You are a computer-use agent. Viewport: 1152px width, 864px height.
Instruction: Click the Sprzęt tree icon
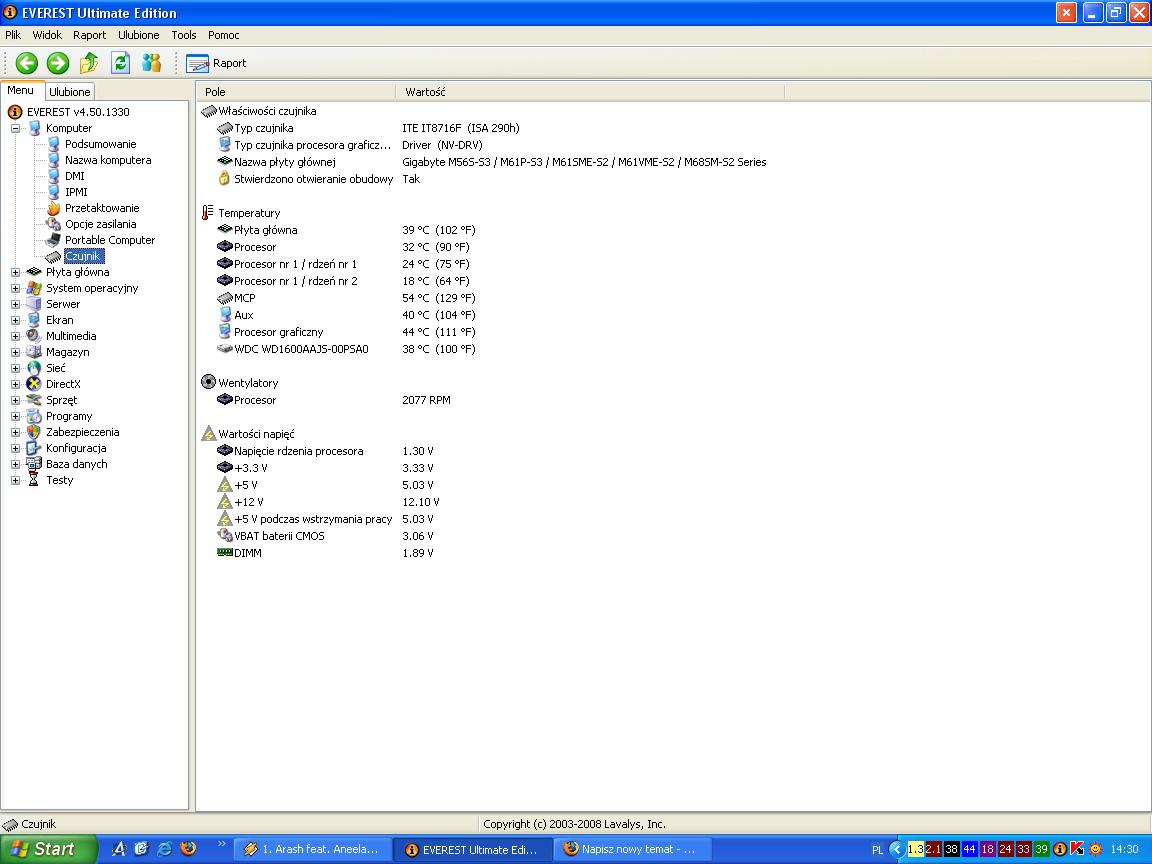pos(34,400)
